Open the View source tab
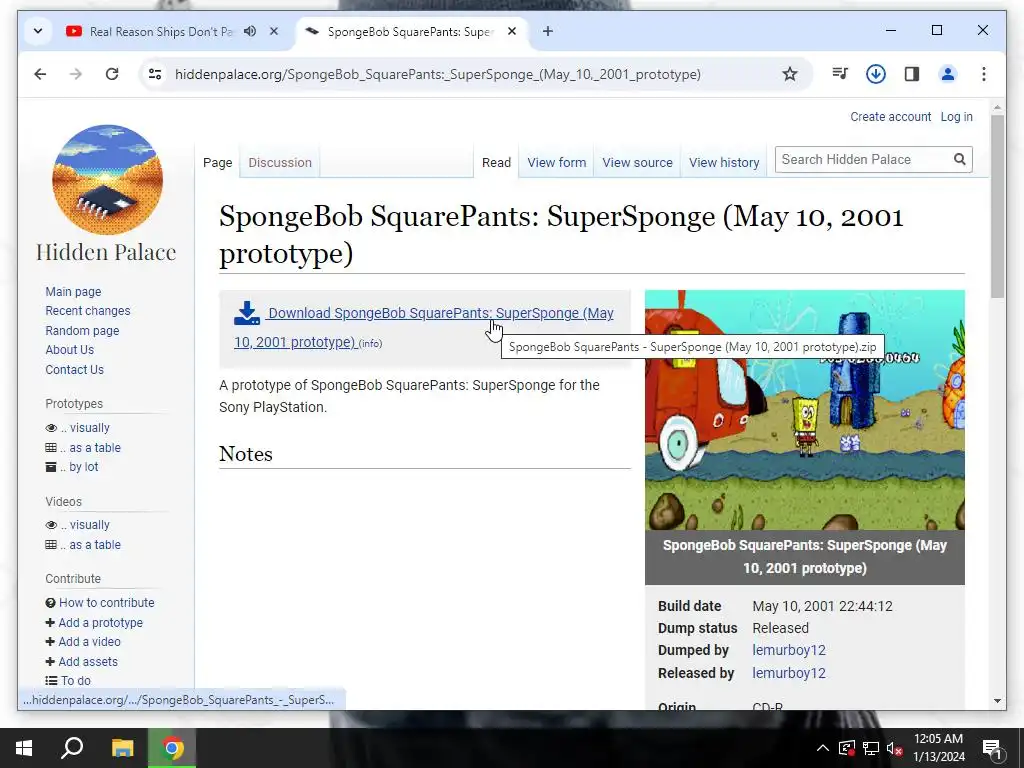This screenshot has width=1024, height=768. click(x=637, y=163)
